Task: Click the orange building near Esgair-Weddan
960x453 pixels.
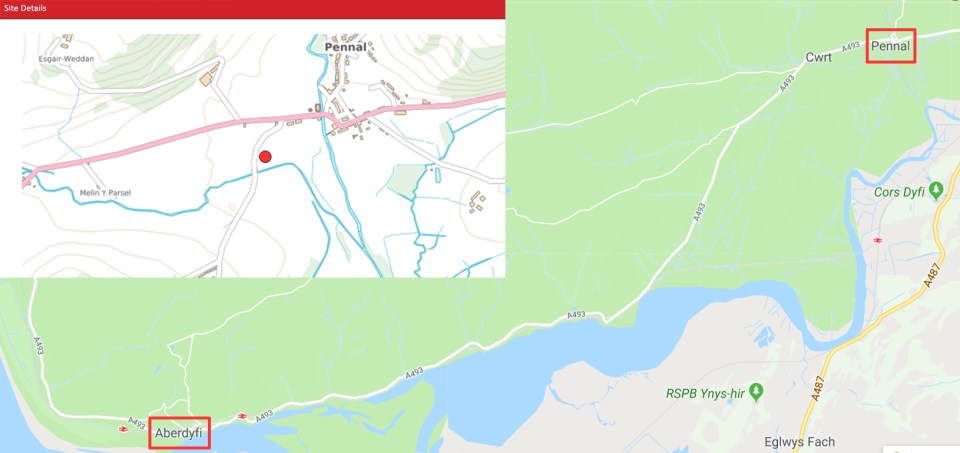Action: (206, 80)
